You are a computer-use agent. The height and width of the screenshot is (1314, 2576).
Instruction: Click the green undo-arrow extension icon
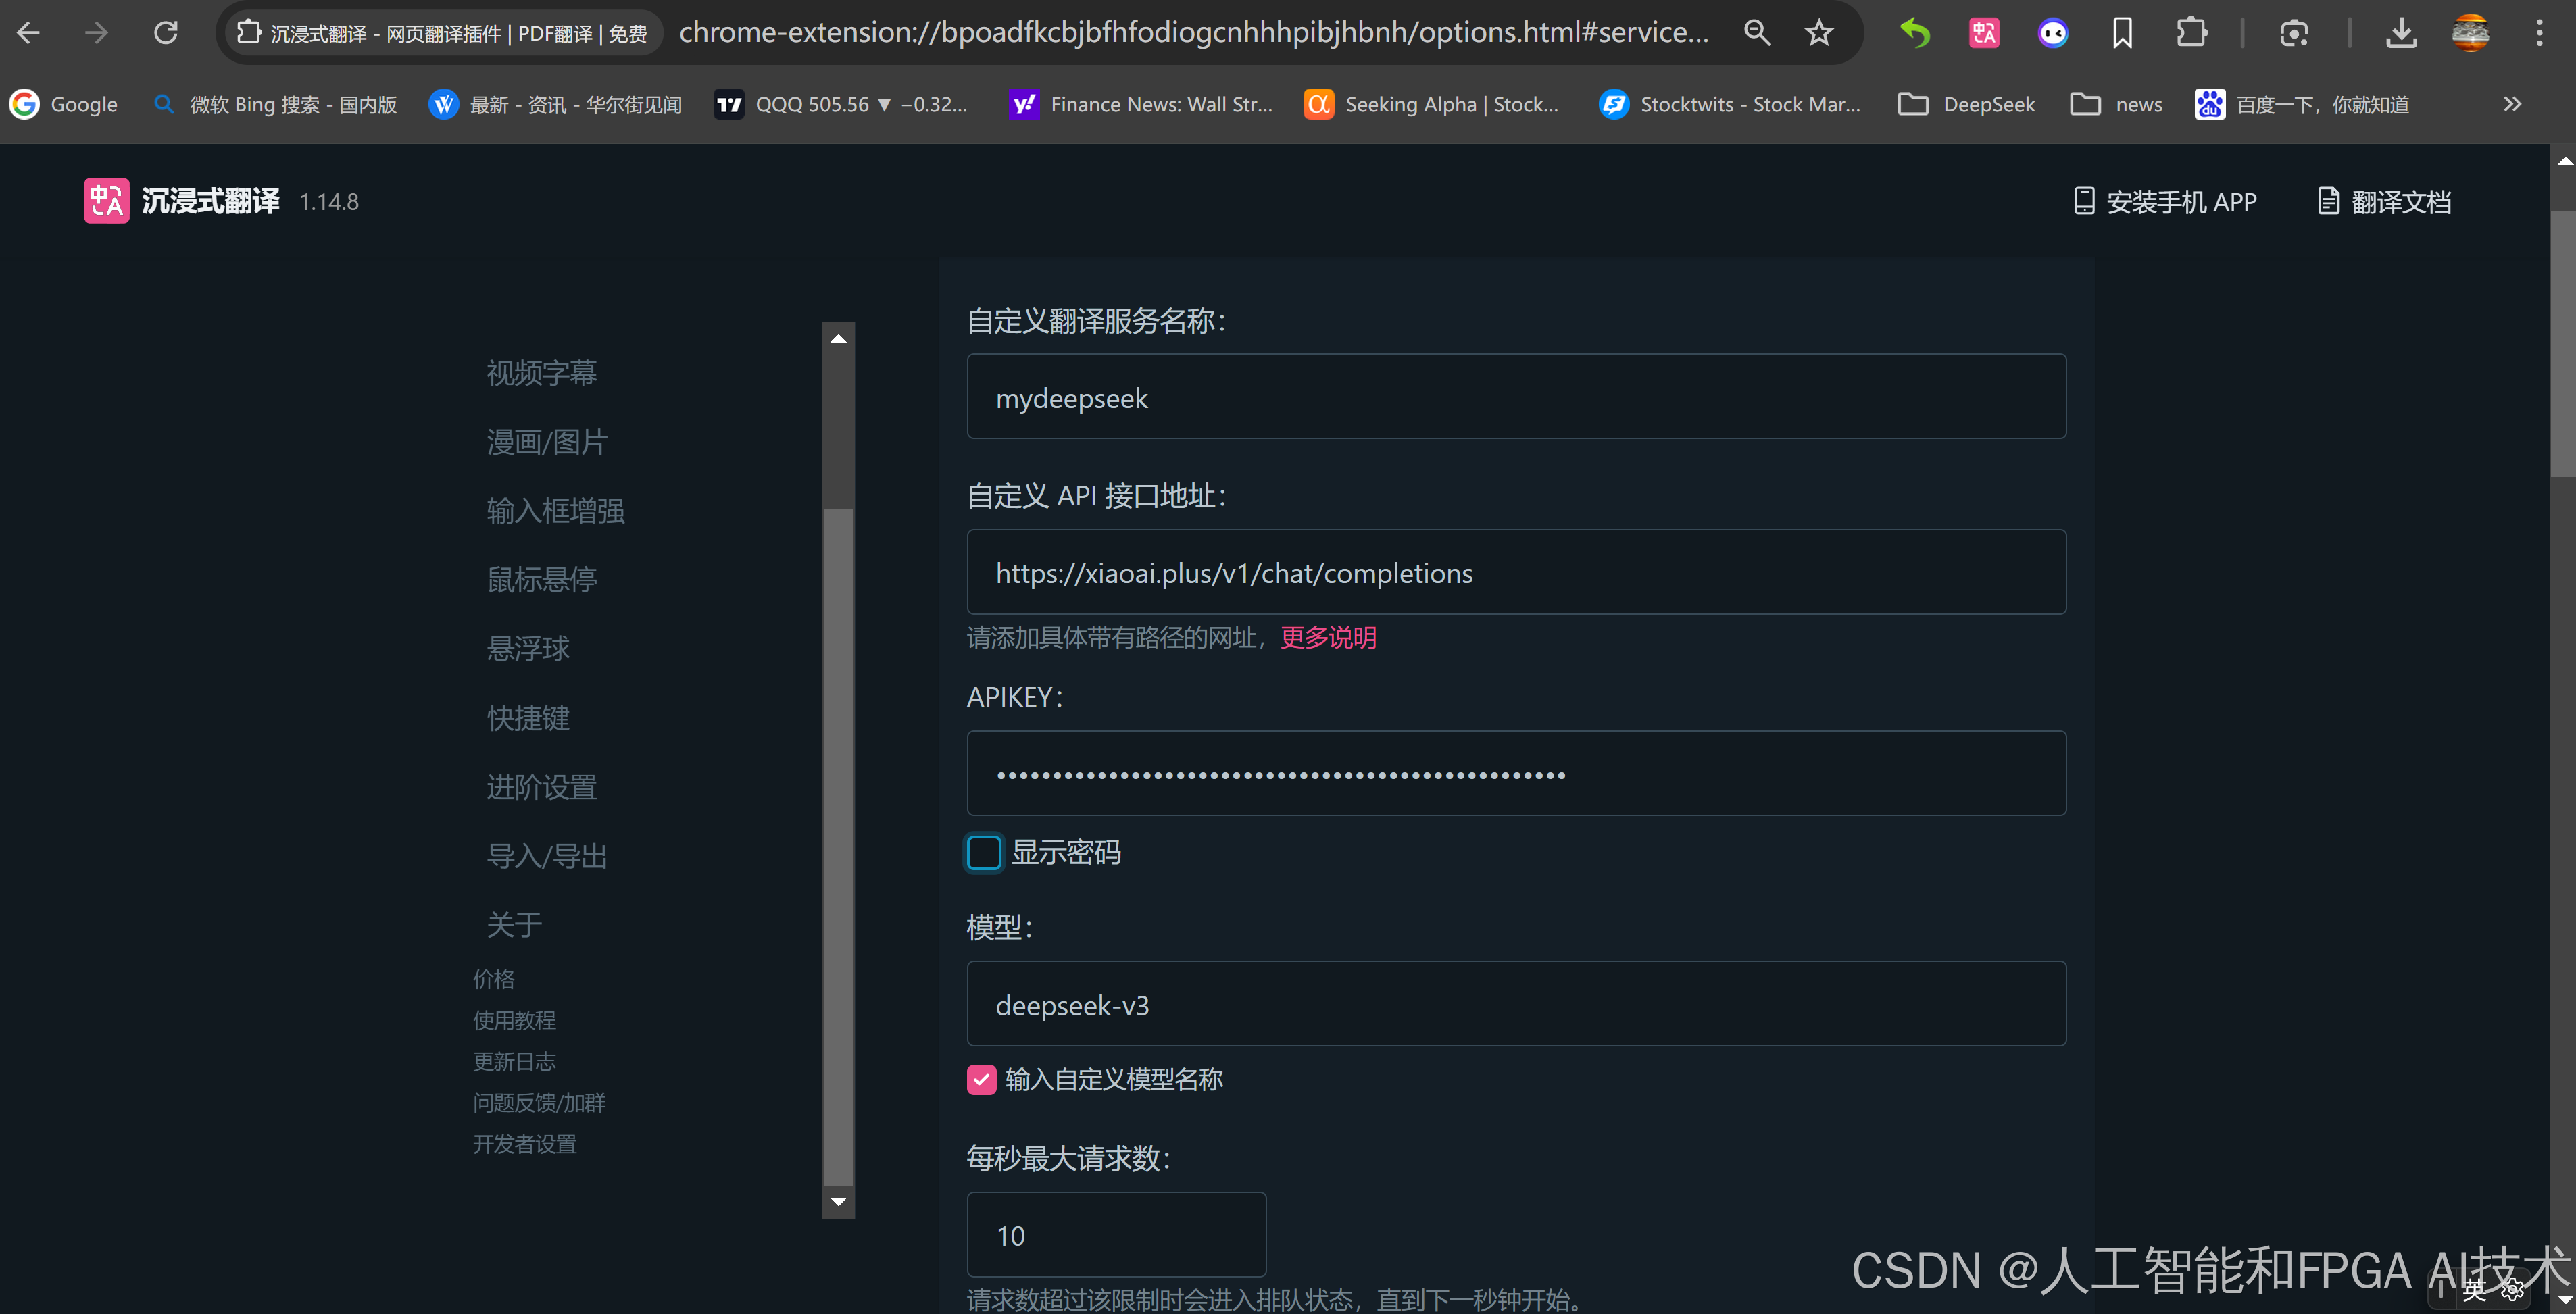pos(1915,32)
